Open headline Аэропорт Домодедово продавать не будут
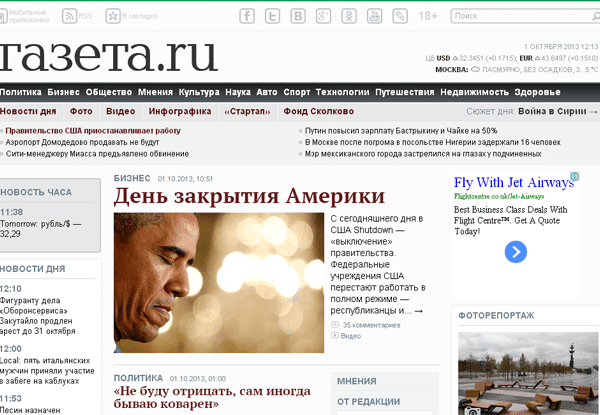 click(x=82, y=142)
